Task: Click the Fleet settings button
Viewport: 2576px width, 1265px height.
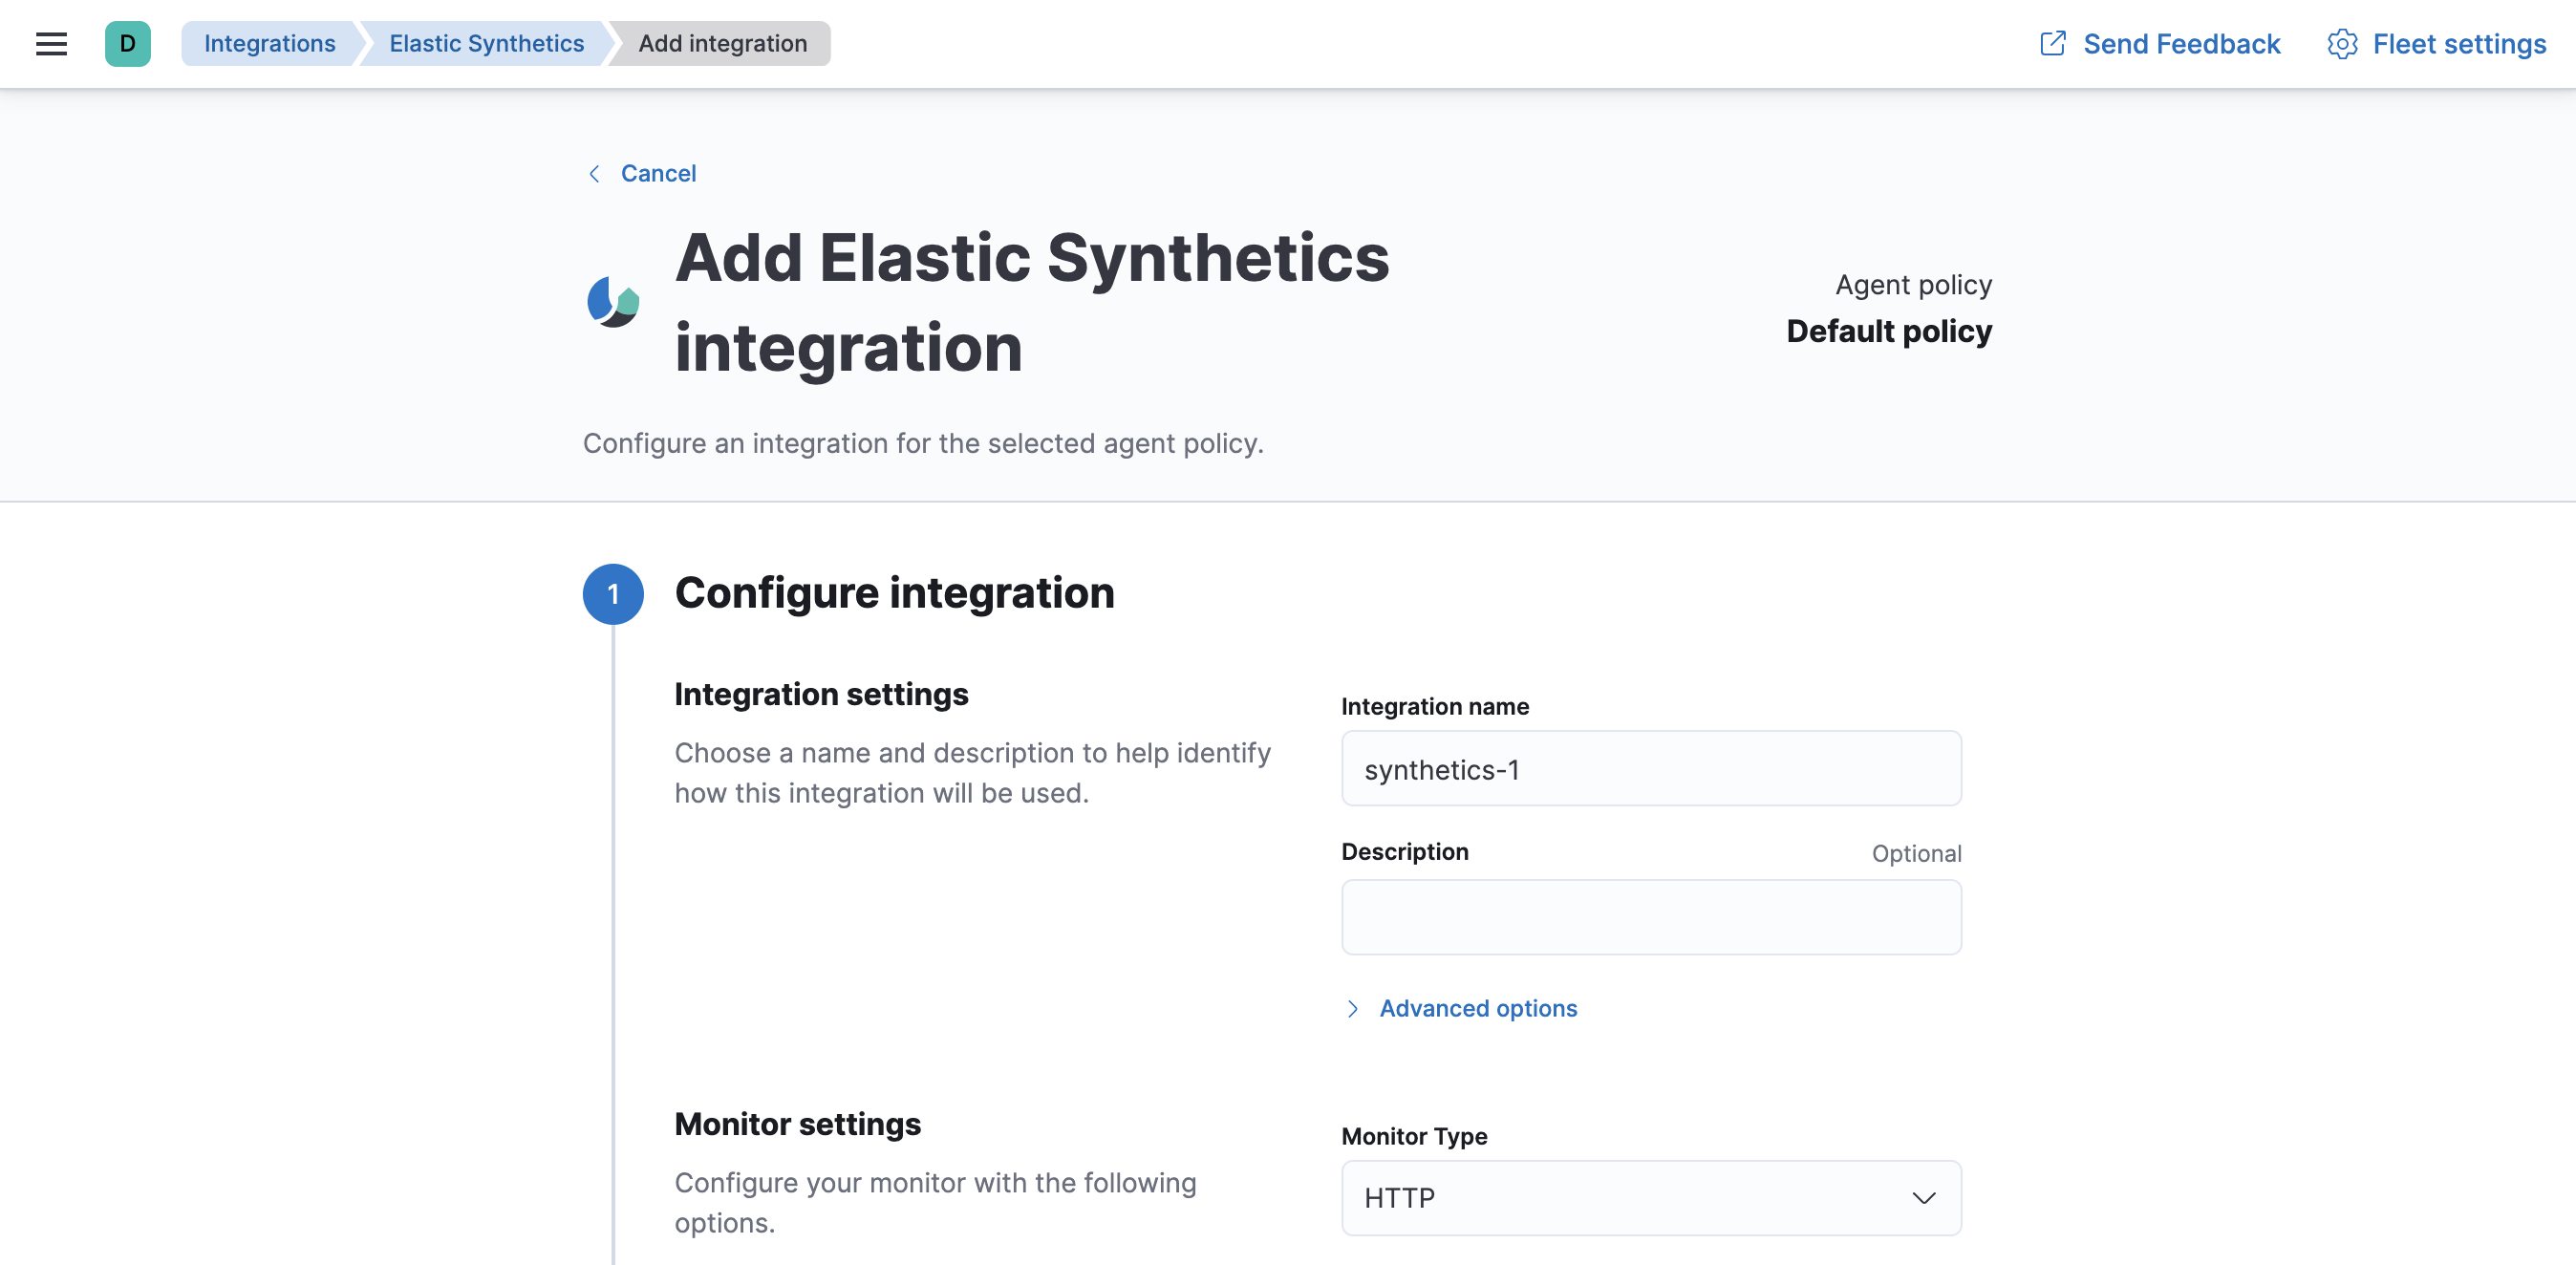Action: tap(2438, 43)
